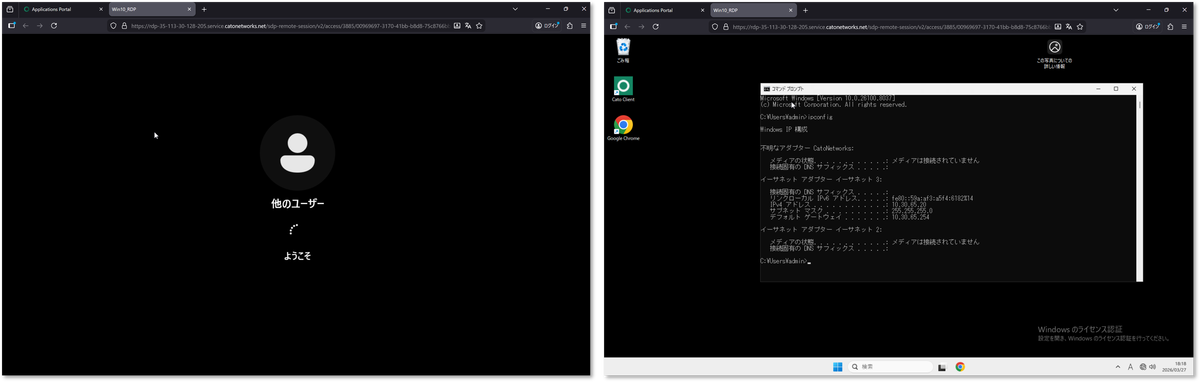The height and width of the screenshot is (382, 1200).
Task: Click the login account button in left browser
Action: pos(548,25)
